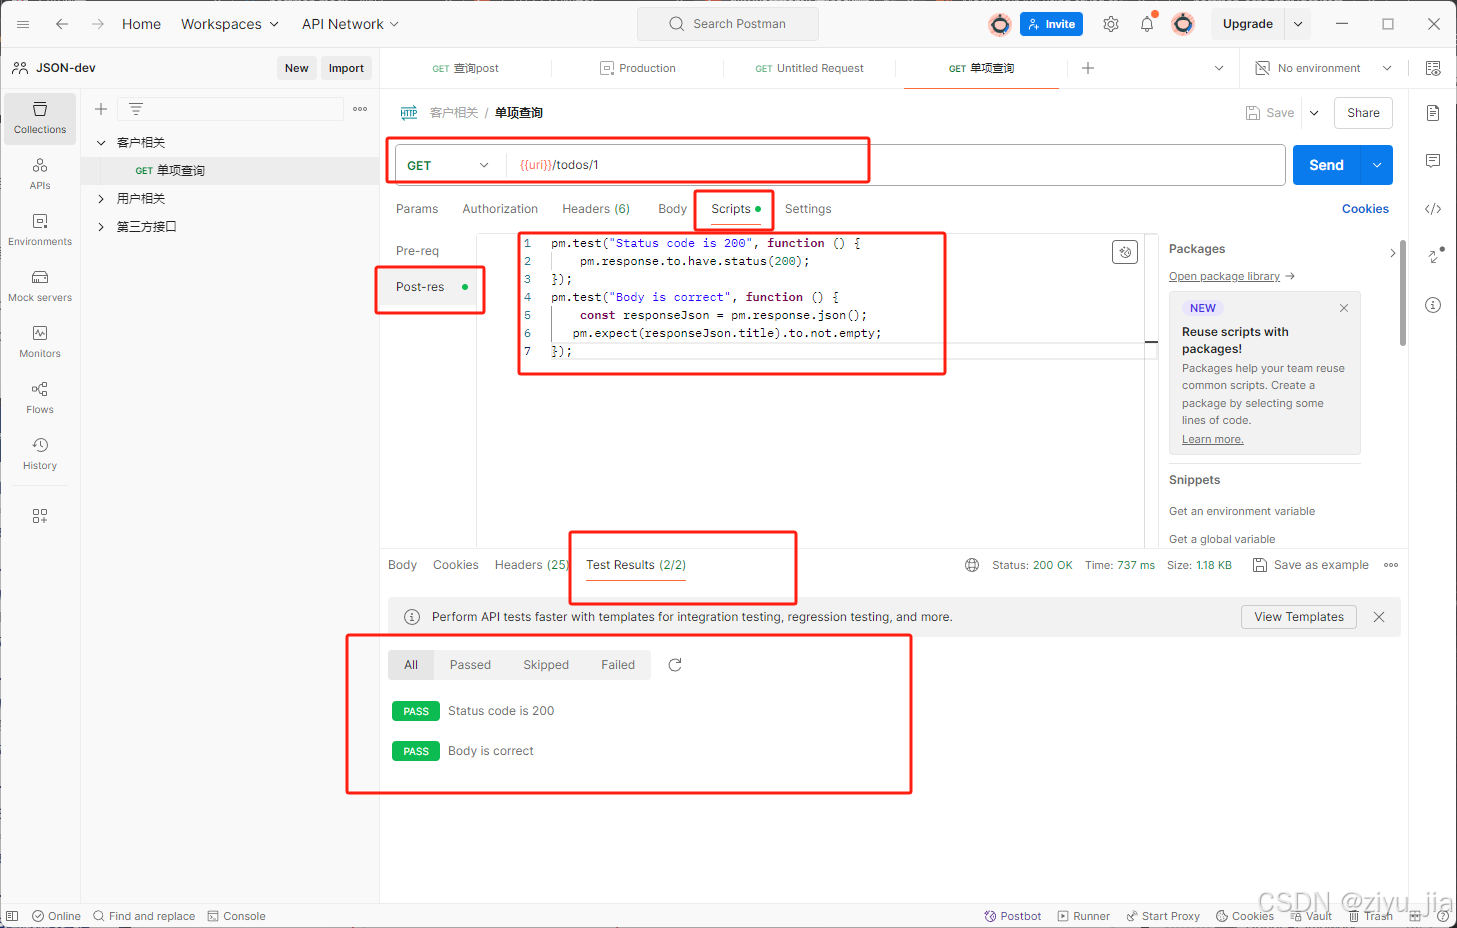The image size is (1457, 928).
Task: Switch to Authorization tab
Action: 500,209
